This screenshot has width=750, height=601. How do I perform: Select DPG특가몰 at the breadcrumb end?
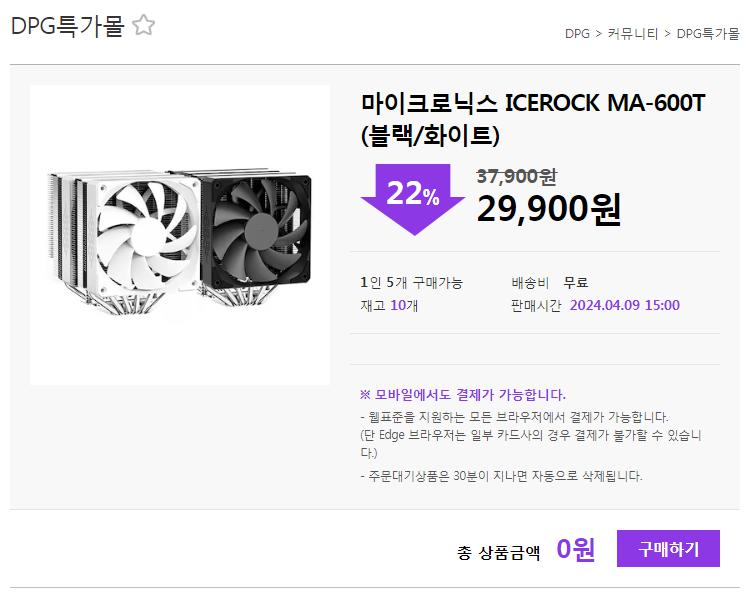(x=708, y=34)
